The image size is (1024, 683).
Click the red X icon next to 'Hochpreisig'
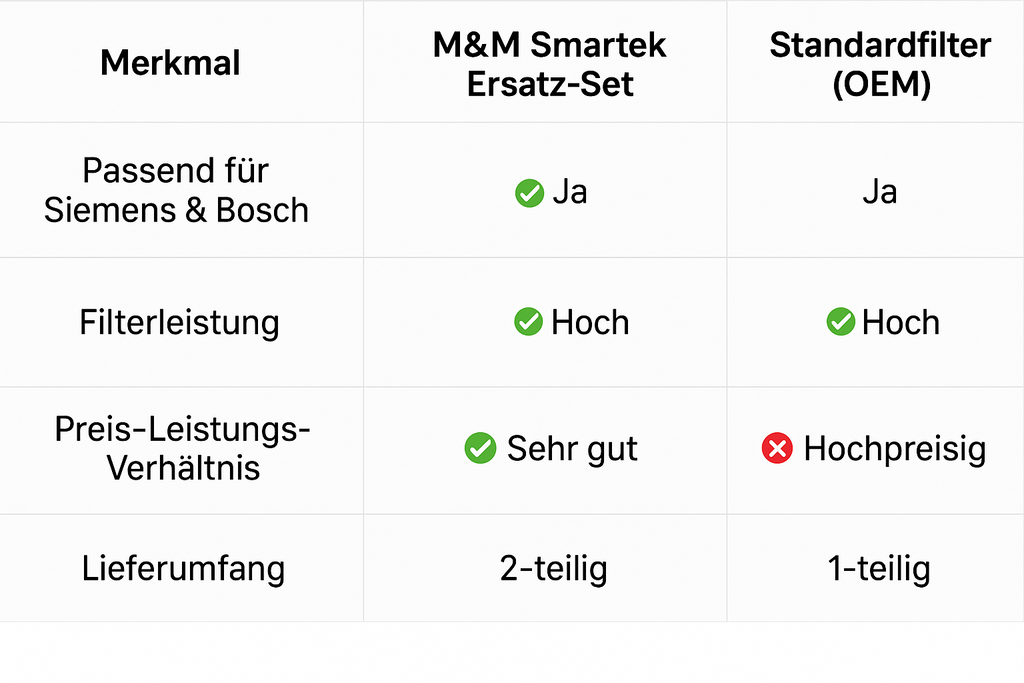(x=777, y=448)
